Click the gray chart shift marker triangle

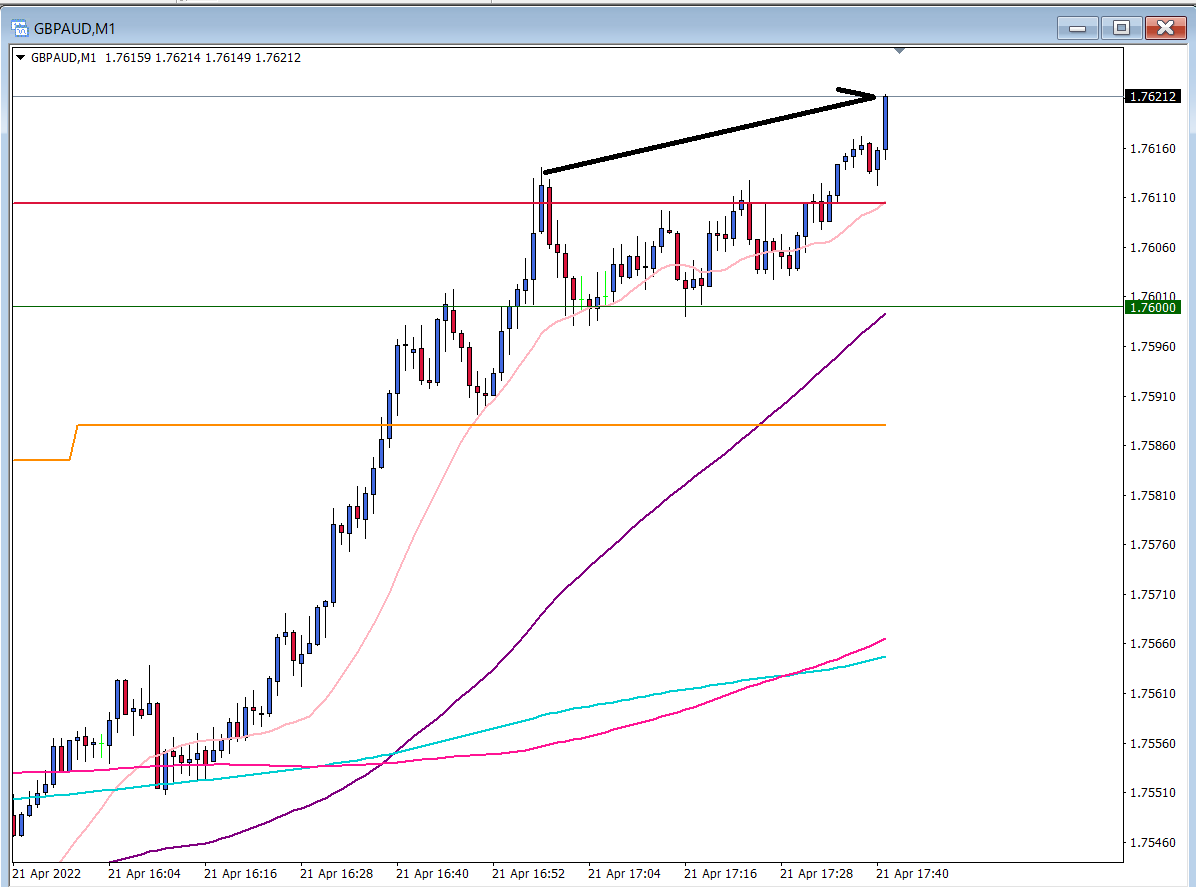click(x=900, y=50)
